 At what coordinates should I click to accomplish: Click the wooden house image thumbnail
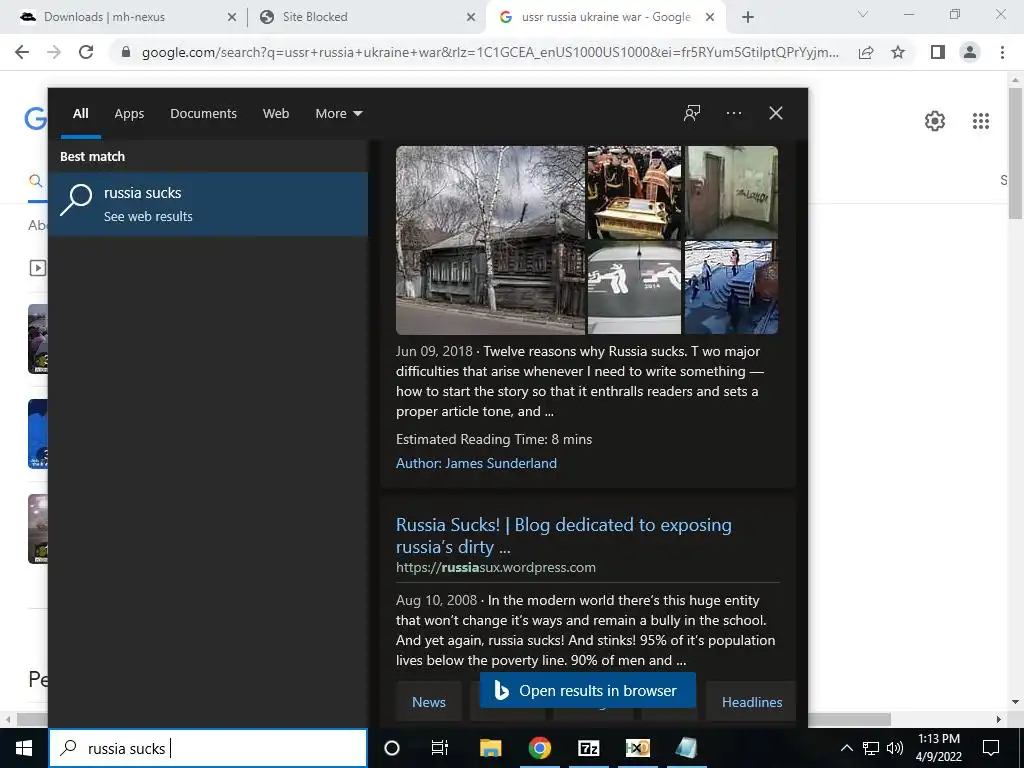click(490, 240)
